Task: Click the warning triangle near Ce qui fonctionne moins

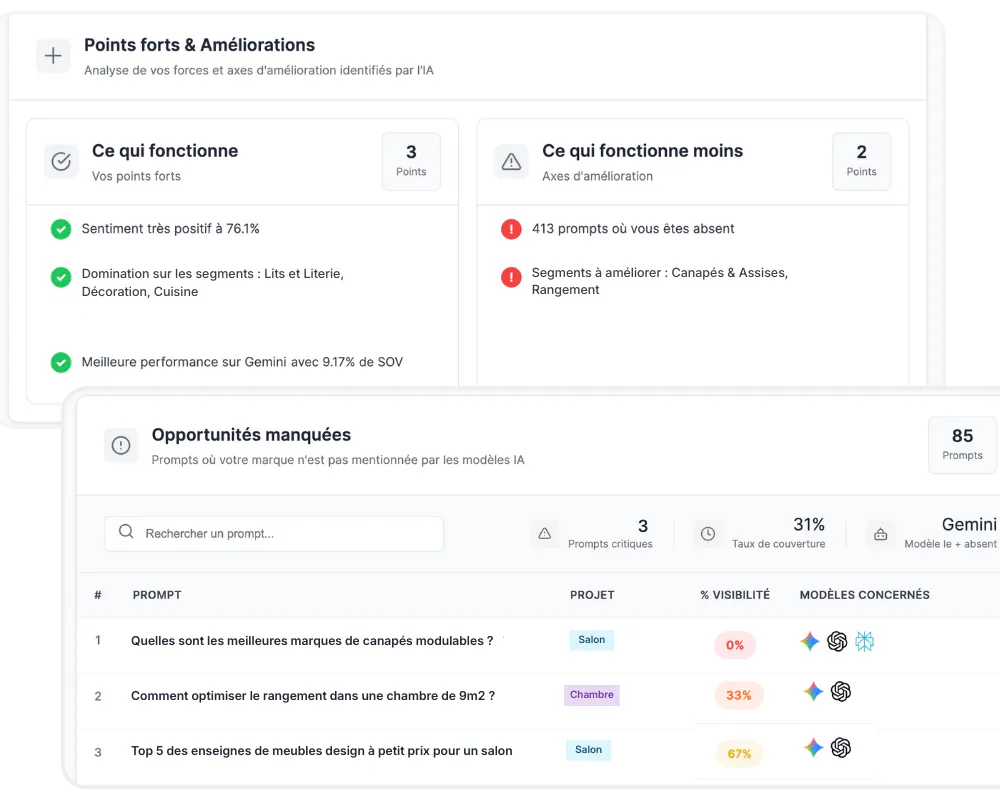Action: coord(511,161)
